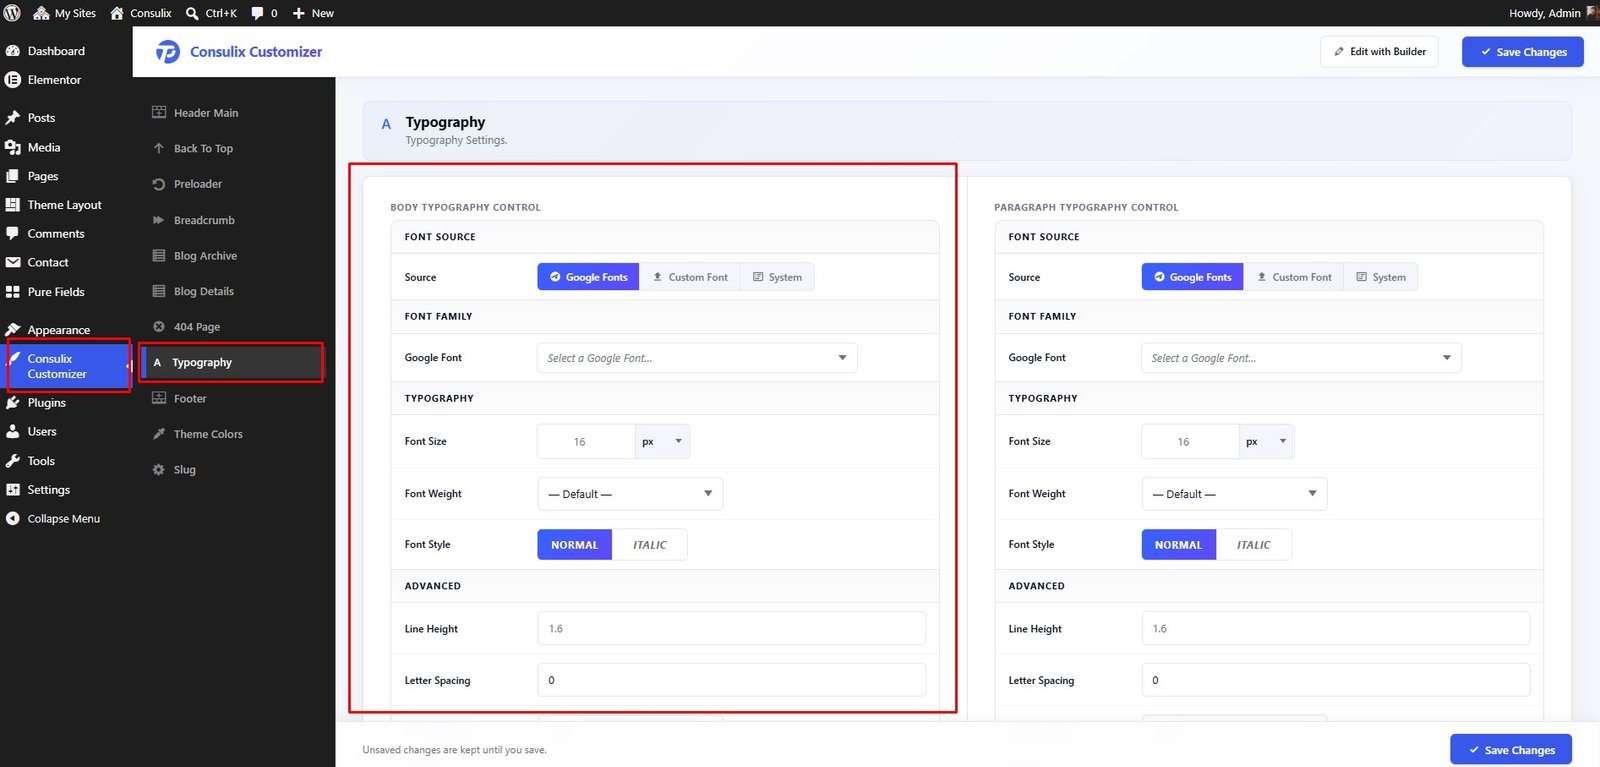Click Edit with Builder button
The height and width of the screenshot is (767, 1600).
1379,52
